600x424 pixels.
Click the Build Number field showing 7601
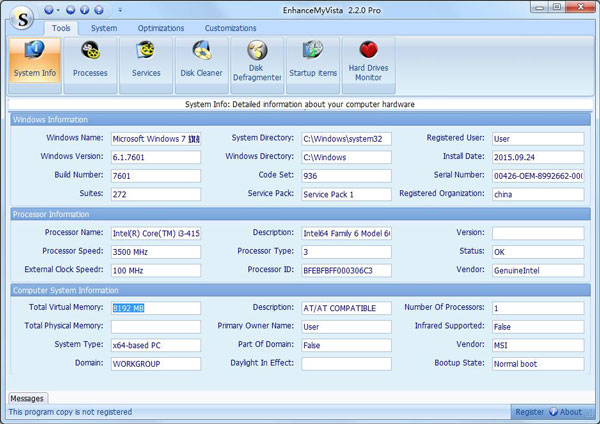click(156, 176)
